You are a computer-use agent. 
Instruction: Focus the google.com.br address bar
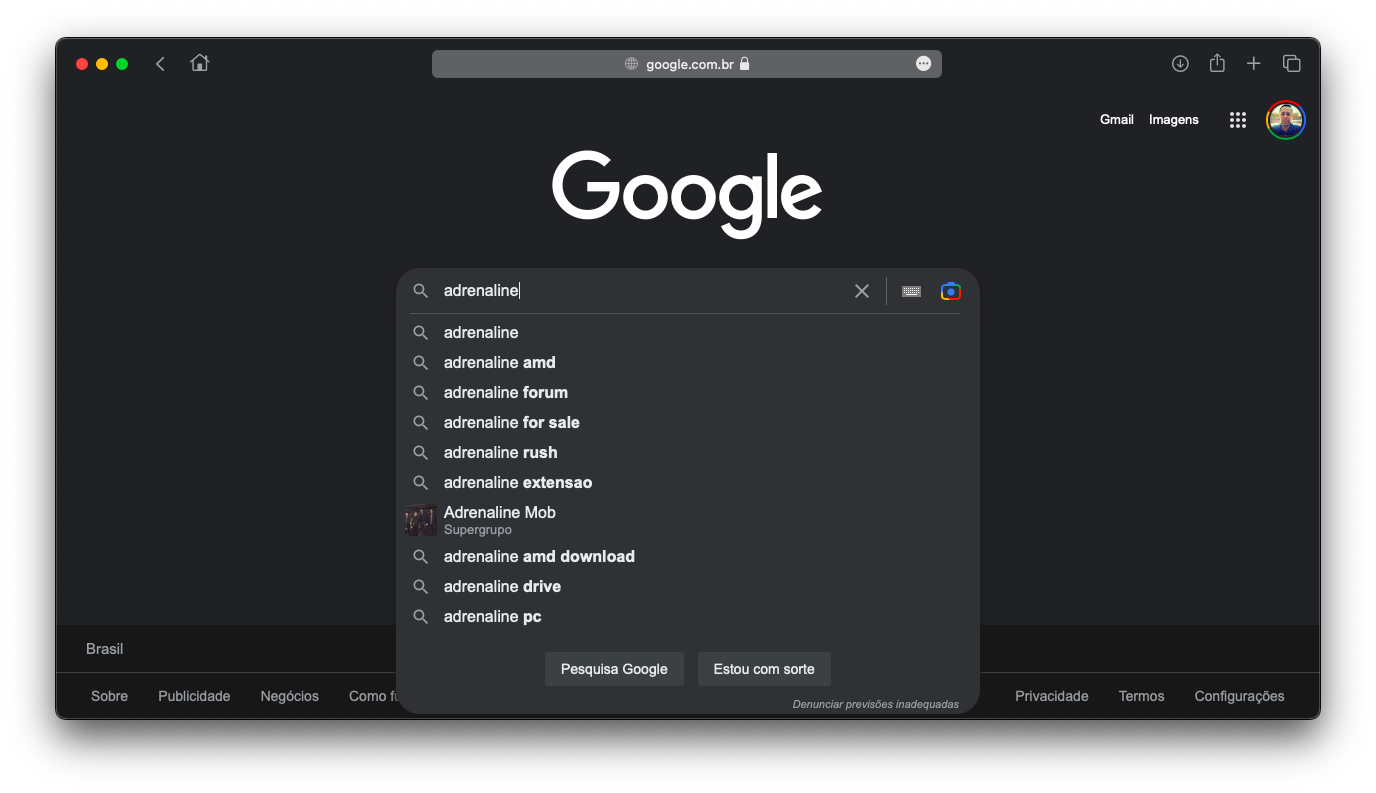(687, 64)
